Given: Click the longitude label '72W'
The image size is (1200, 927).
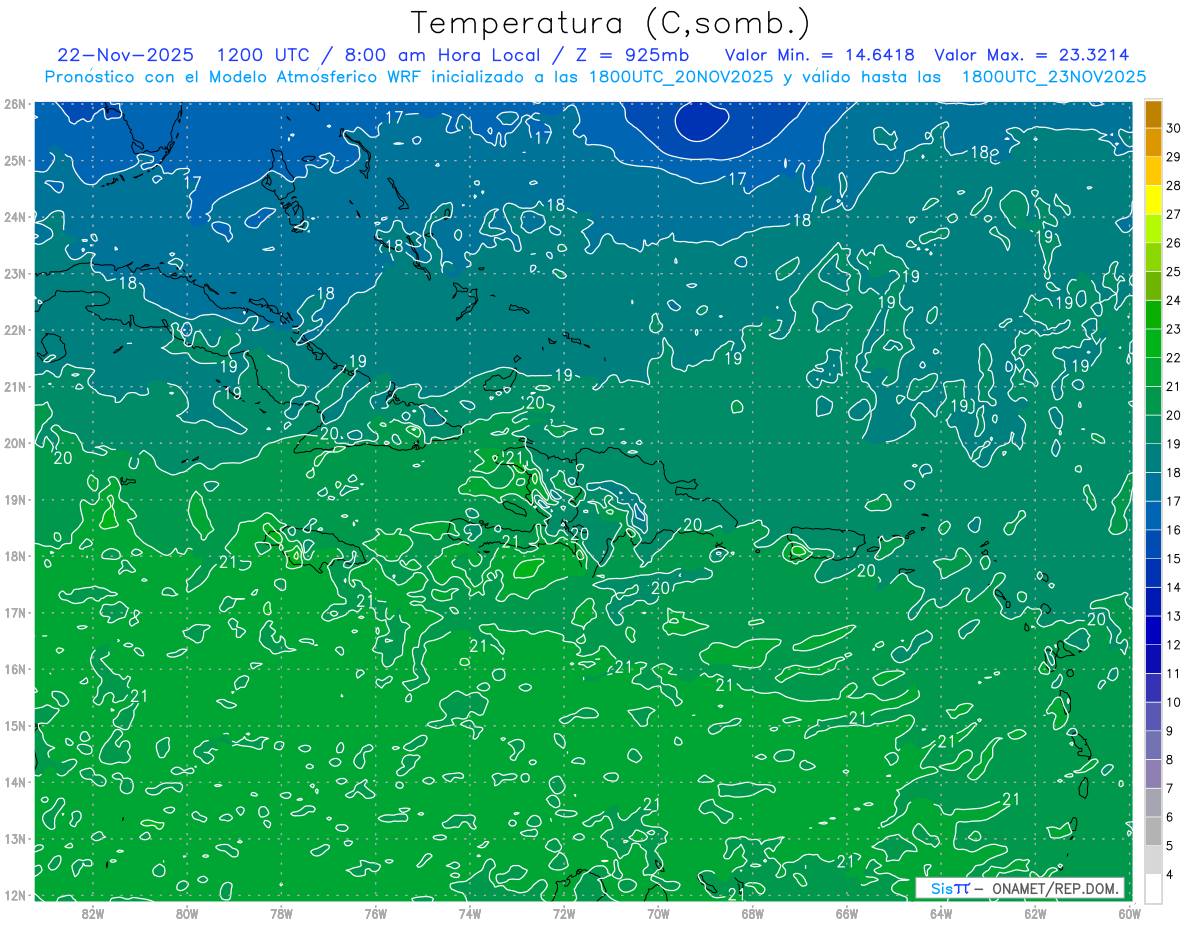Looking at the screenshot, I should coord(564,913).
